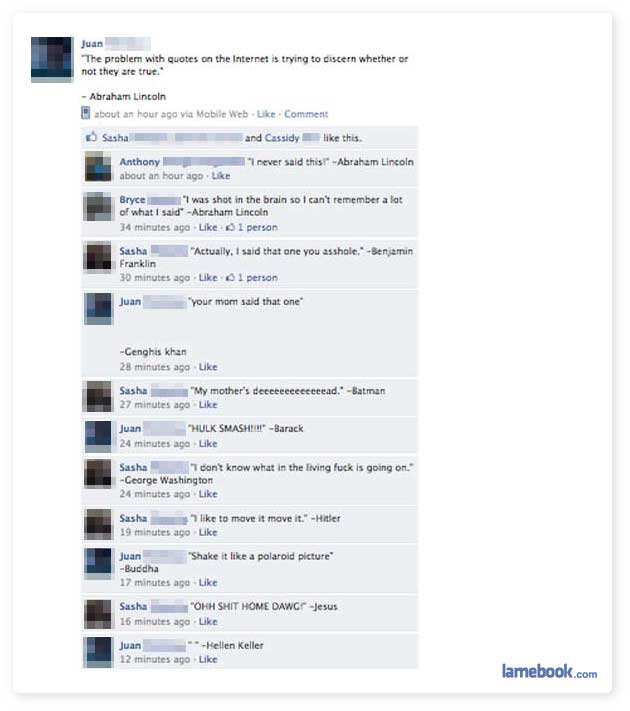Click thumbs-up icon on Bryce's comment
Viewport: 630px width, 711px height.
pos(230,227)
